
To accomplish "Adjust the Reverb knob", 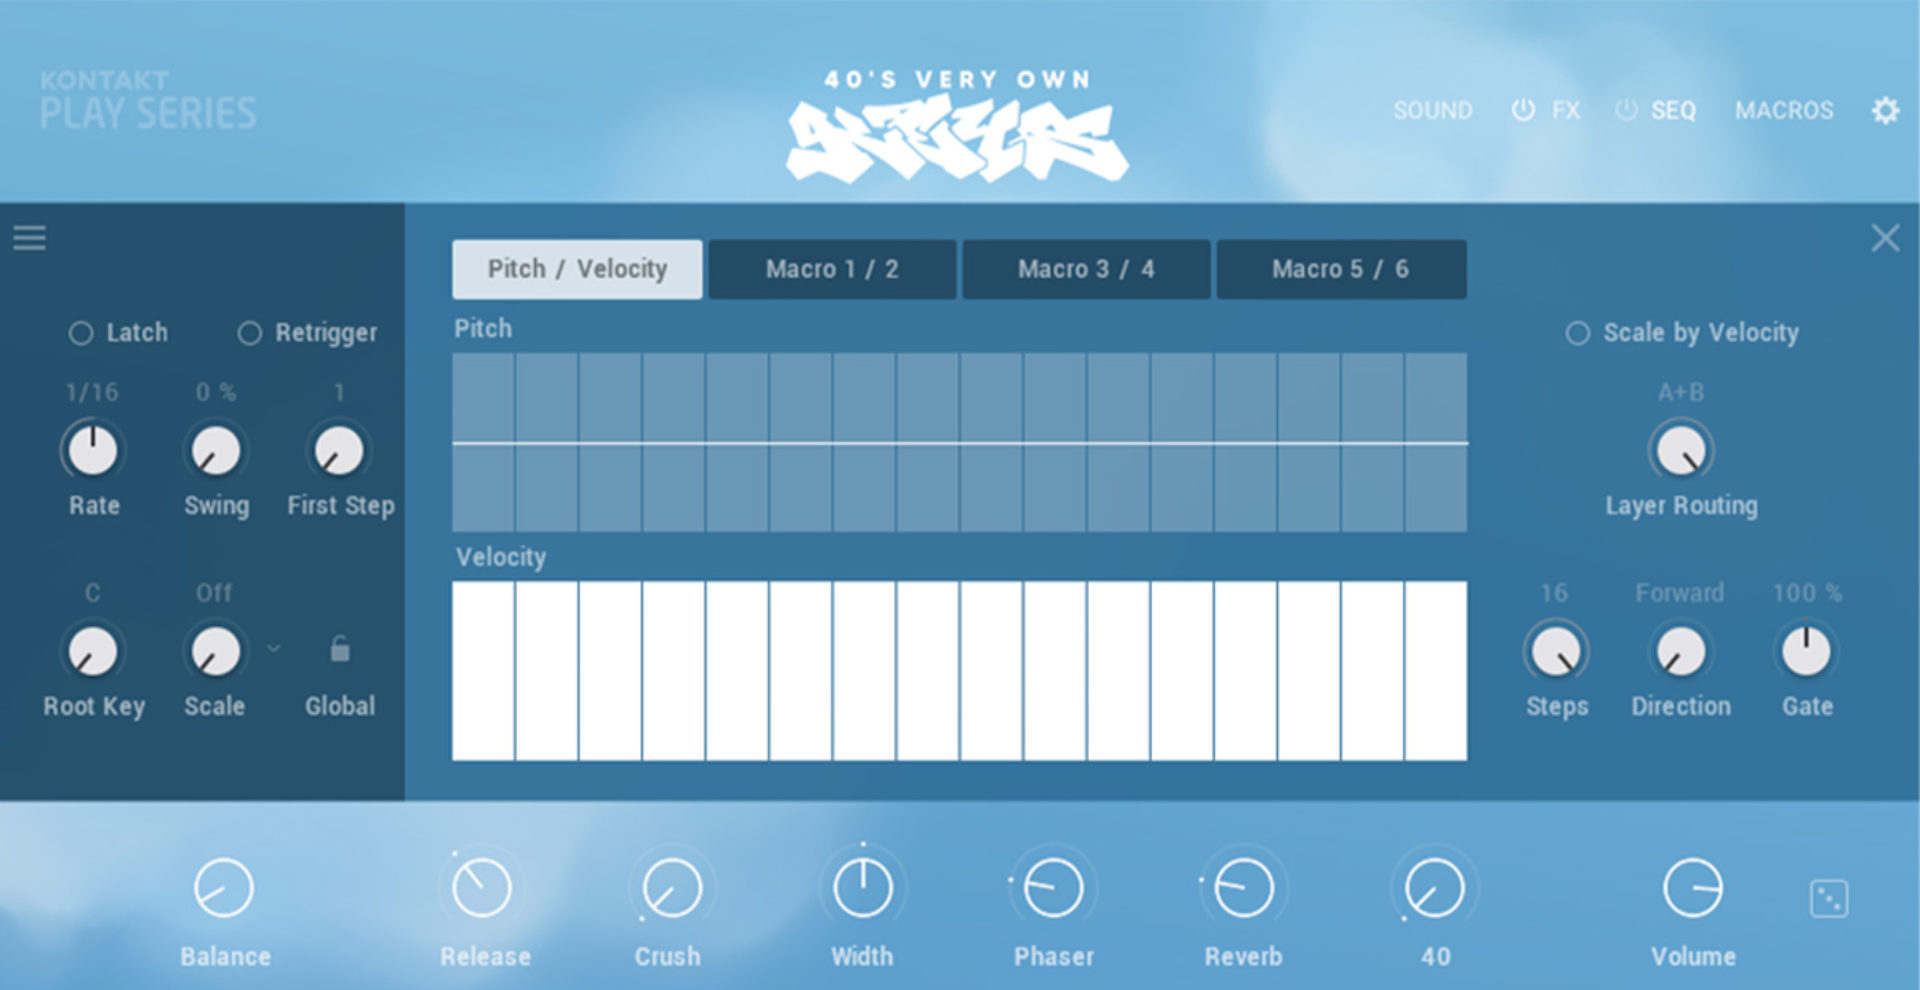I will pos(1243,886).
